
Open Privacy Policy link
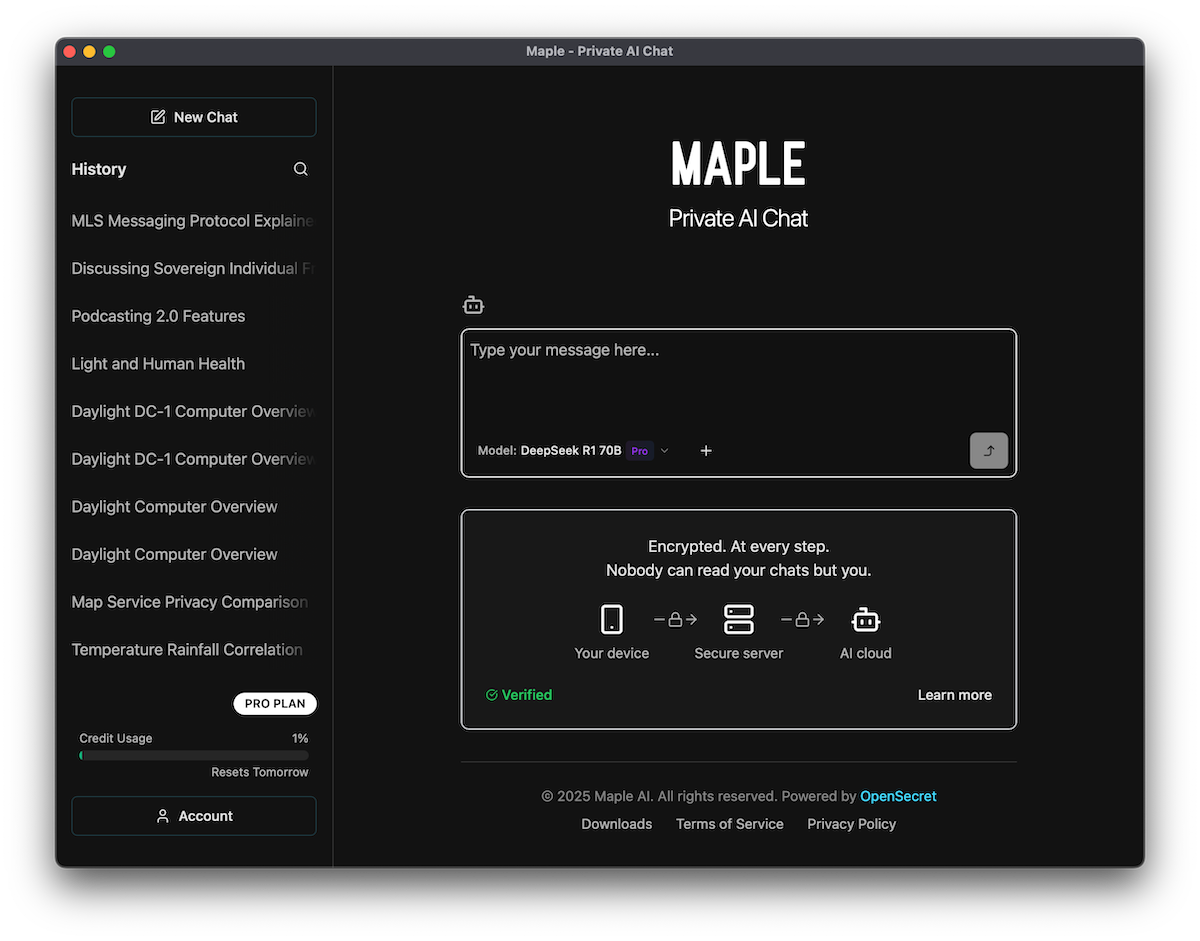click(852, 824)
